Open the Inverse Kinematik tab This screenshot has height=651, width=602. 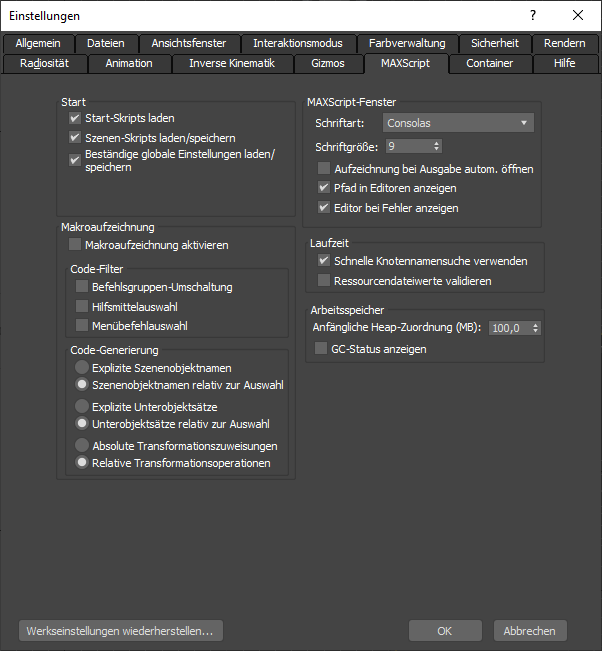[231, 63]
